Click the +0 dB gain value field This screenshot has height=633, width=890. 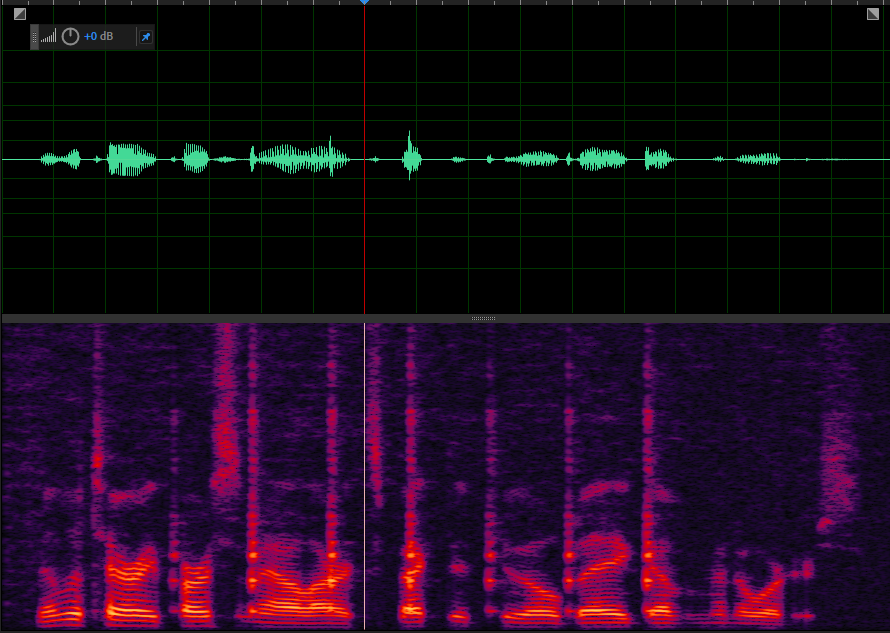pyautogui.click(x=98, y=37)
